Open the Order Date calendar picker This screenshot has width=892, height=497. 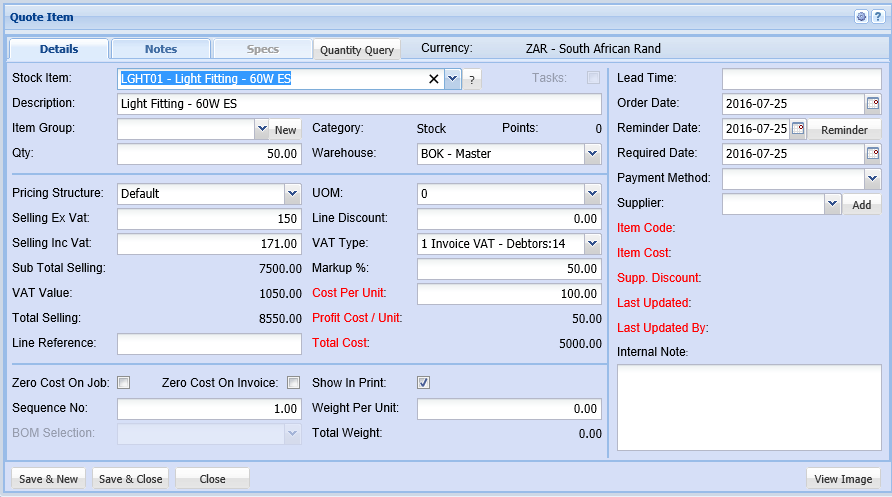(872, 103)
